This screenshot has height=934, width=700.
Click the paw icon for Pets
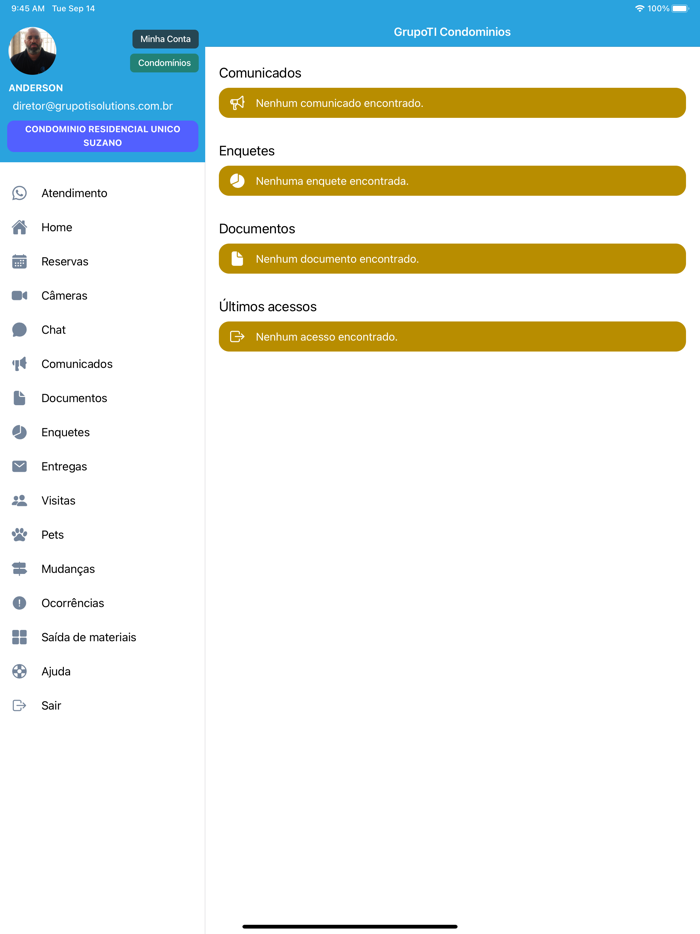(x=19, y=535)
